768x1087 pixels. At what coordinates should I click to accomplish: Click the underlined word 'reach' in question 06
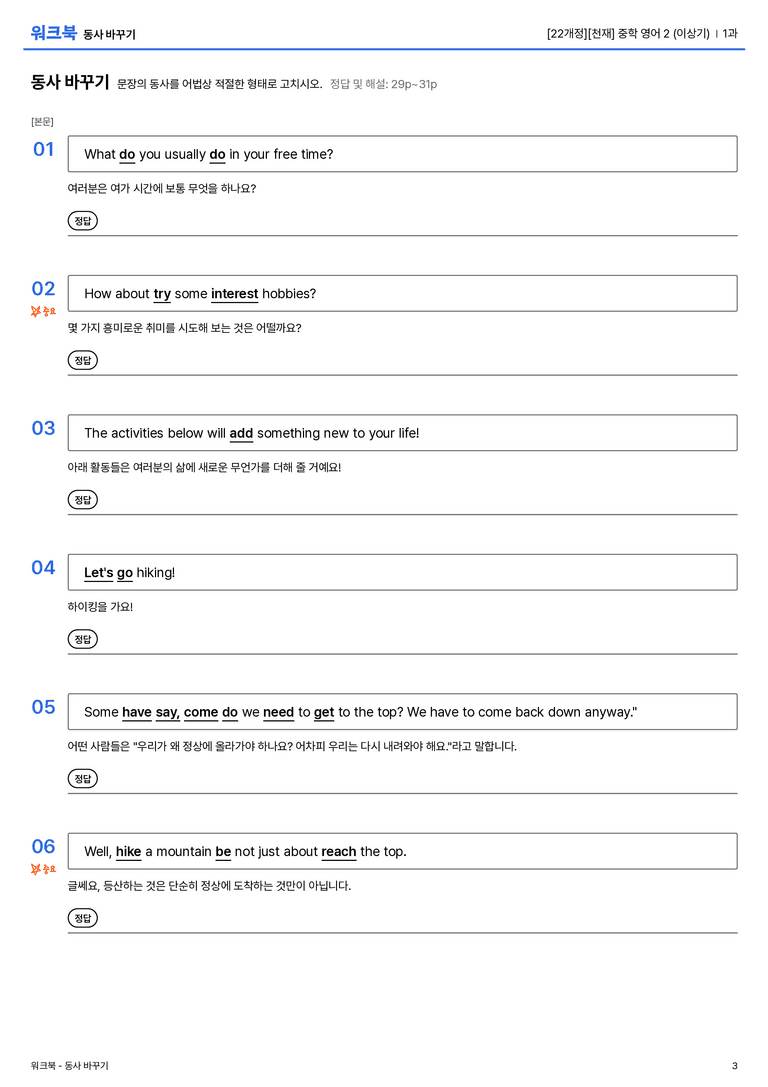pos(338,851)
